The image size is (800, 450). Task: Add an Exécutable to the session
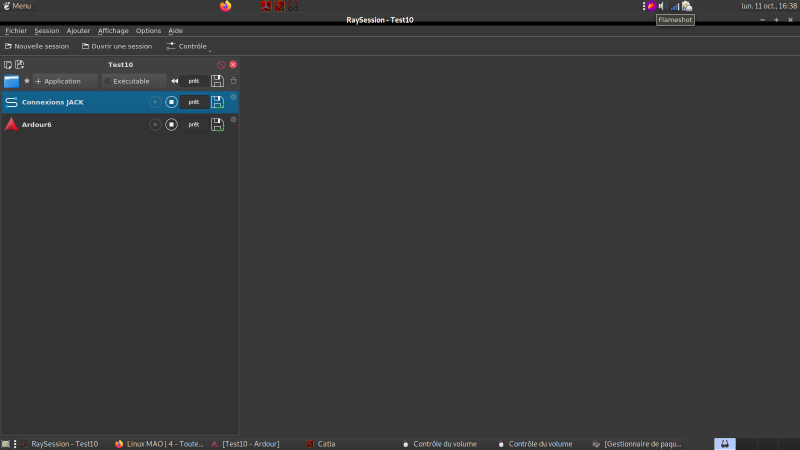click(x=134, y=81)
